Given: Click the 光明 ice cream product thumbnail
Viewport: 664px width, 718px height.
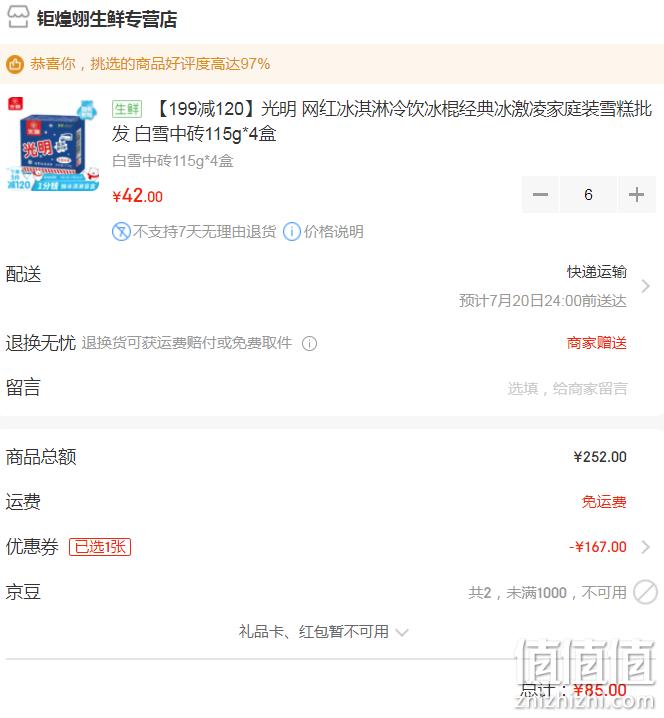Looking at the screenshot, I should click(x=53, y=144).
